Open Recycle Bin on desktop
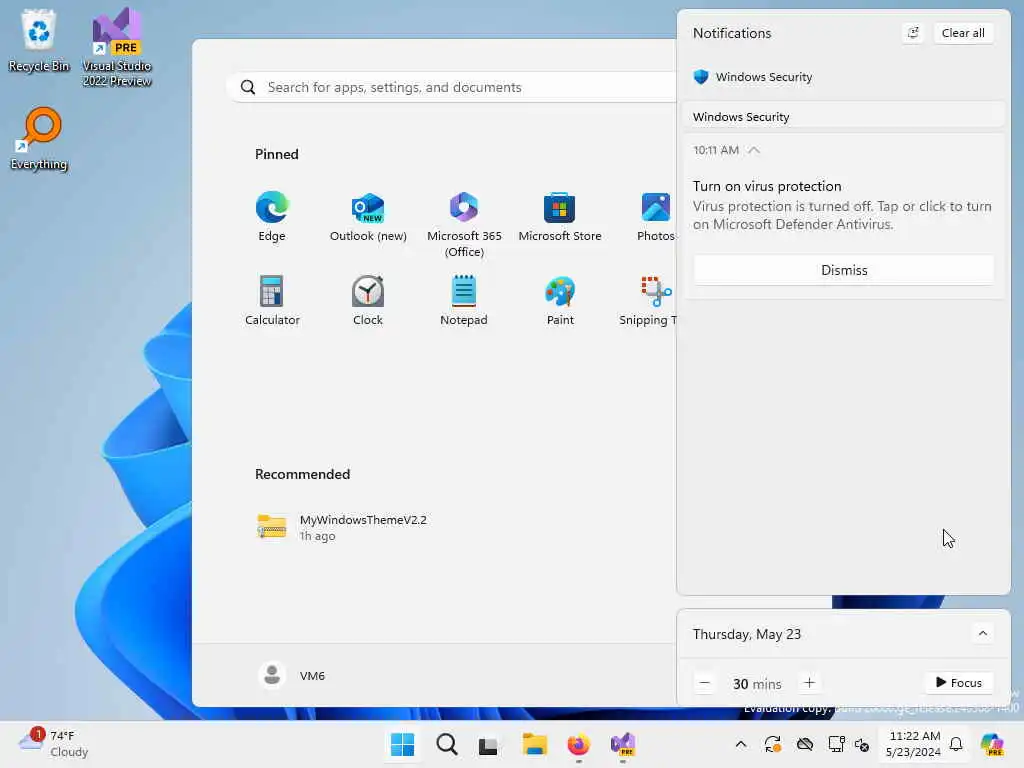The width and height of the screenshot is (1024, 768). click(x=39, y=40)
